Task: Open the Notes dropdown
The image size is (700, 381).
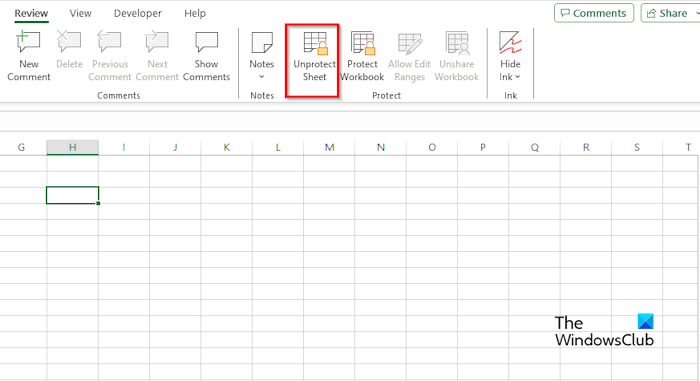Action: 262,56
